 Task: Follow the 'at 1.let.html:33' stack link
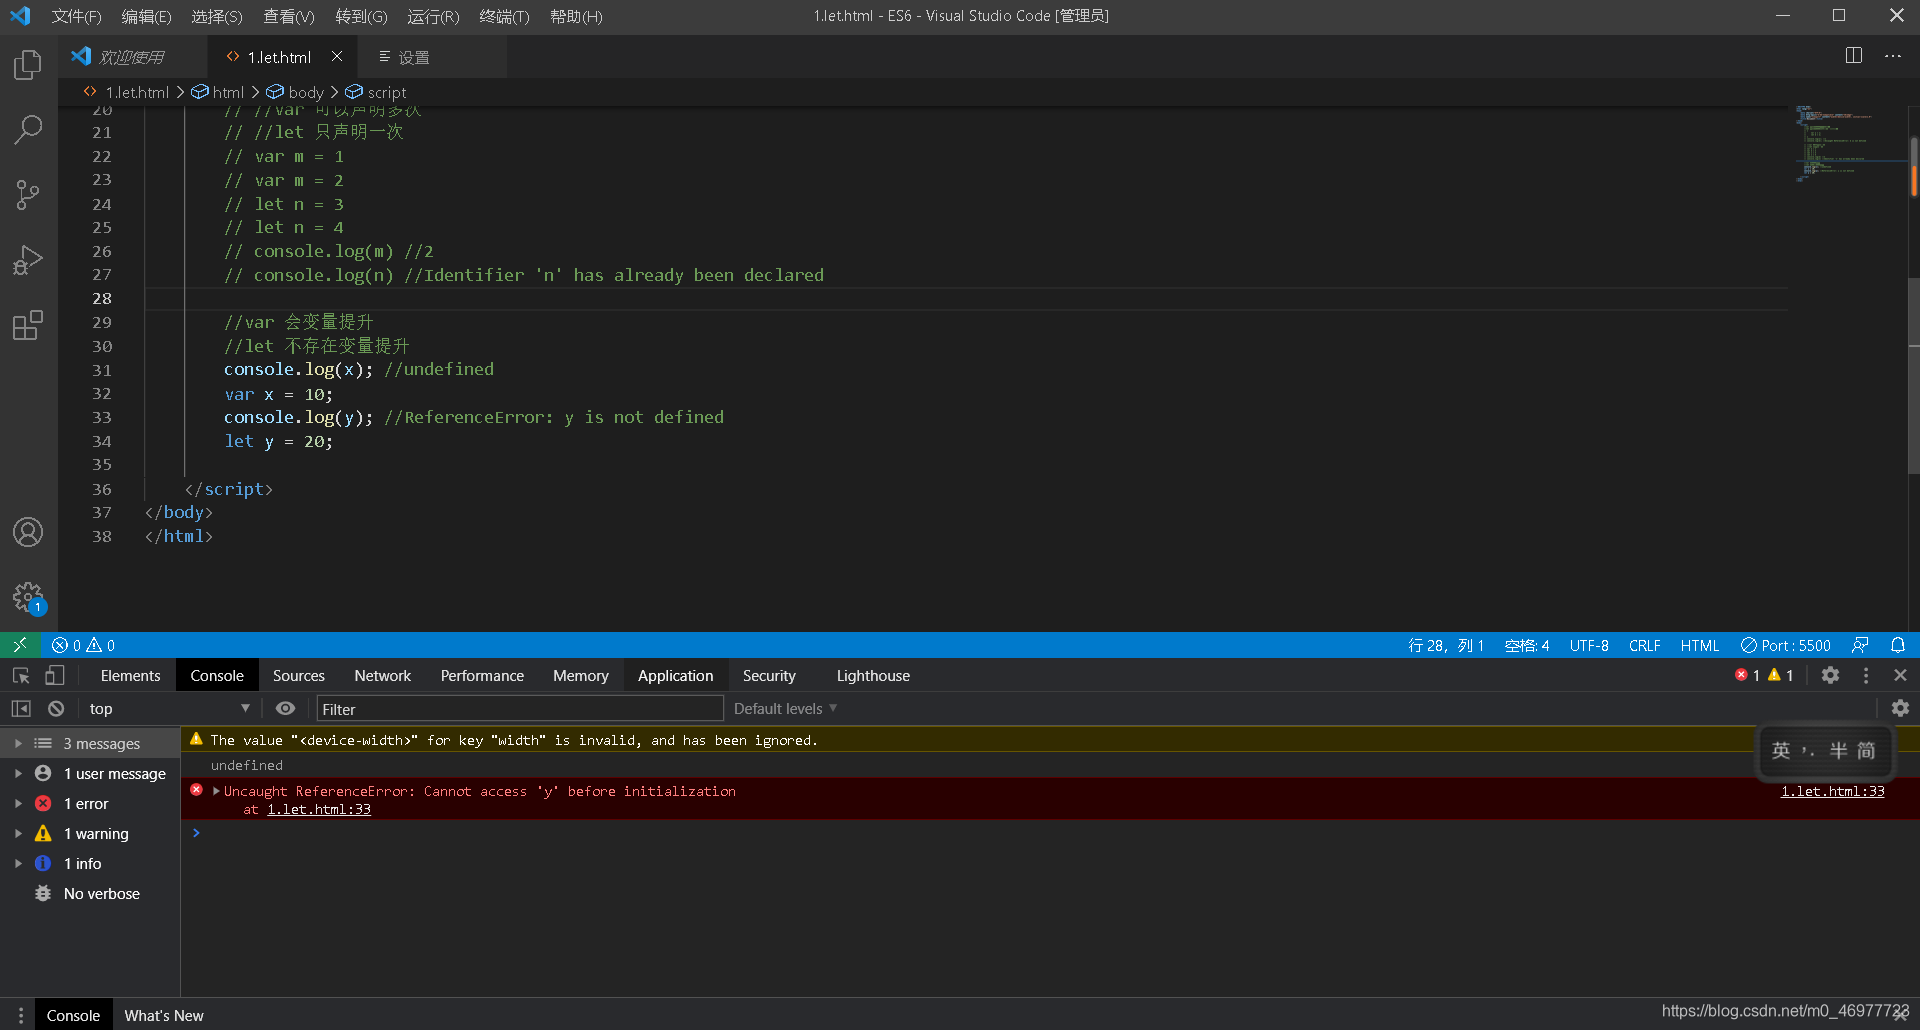[x=318, y=810]
